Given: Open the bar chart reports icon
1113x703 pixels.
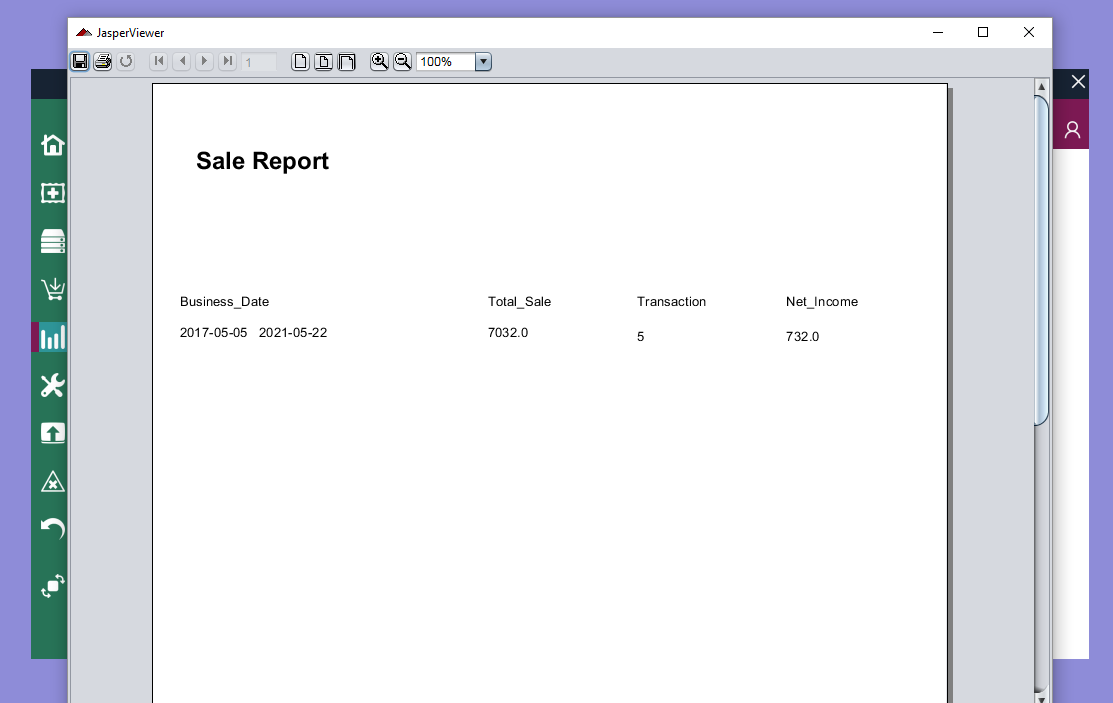Looking at the screenshot, I should click(50, 337).
